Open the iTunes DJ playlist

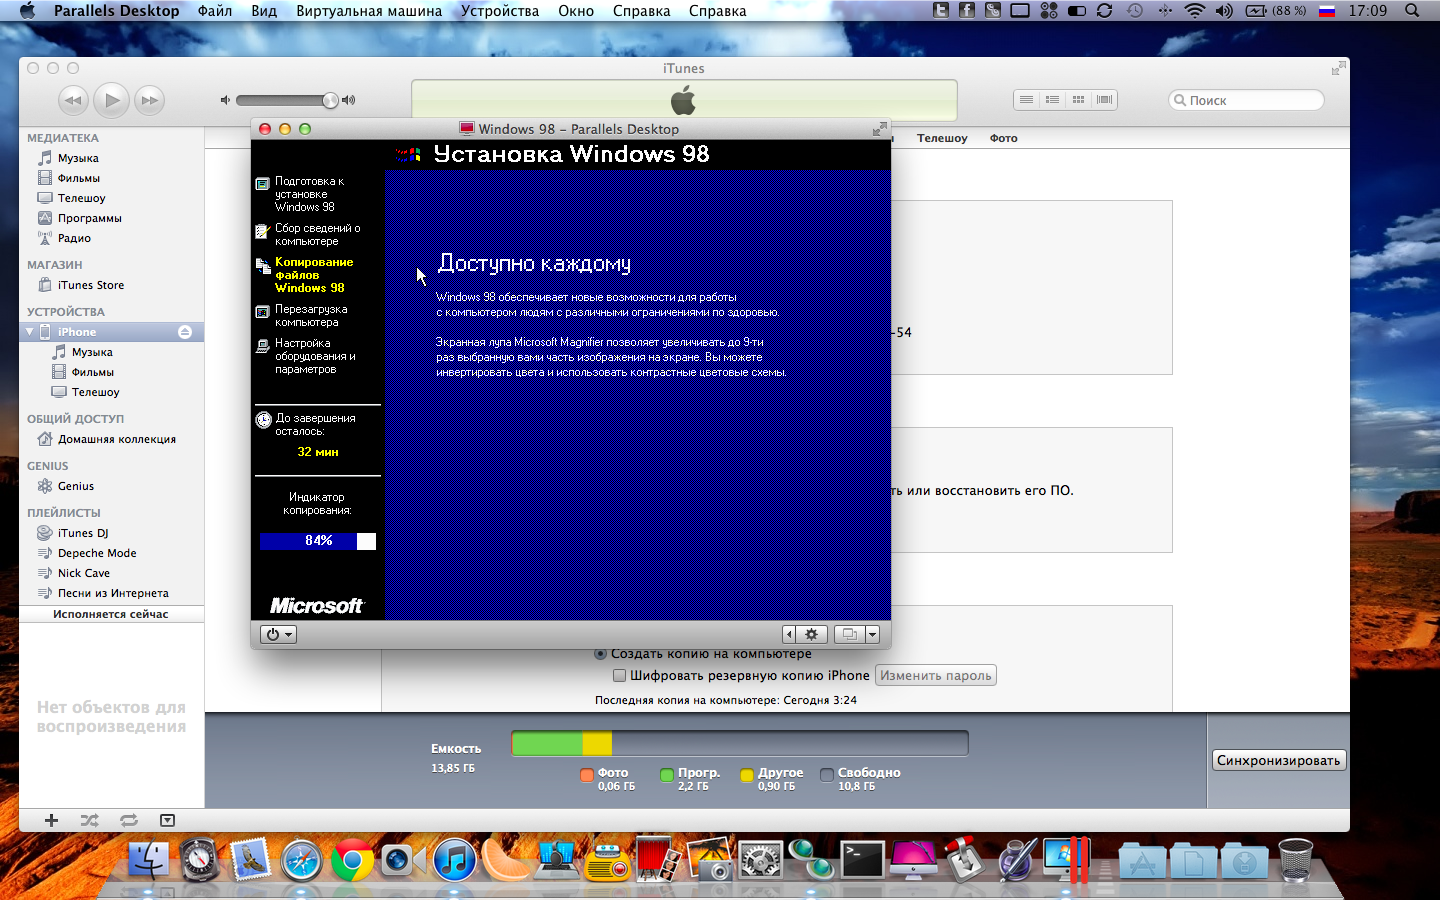pyautogui.click(x=83, y=533)
